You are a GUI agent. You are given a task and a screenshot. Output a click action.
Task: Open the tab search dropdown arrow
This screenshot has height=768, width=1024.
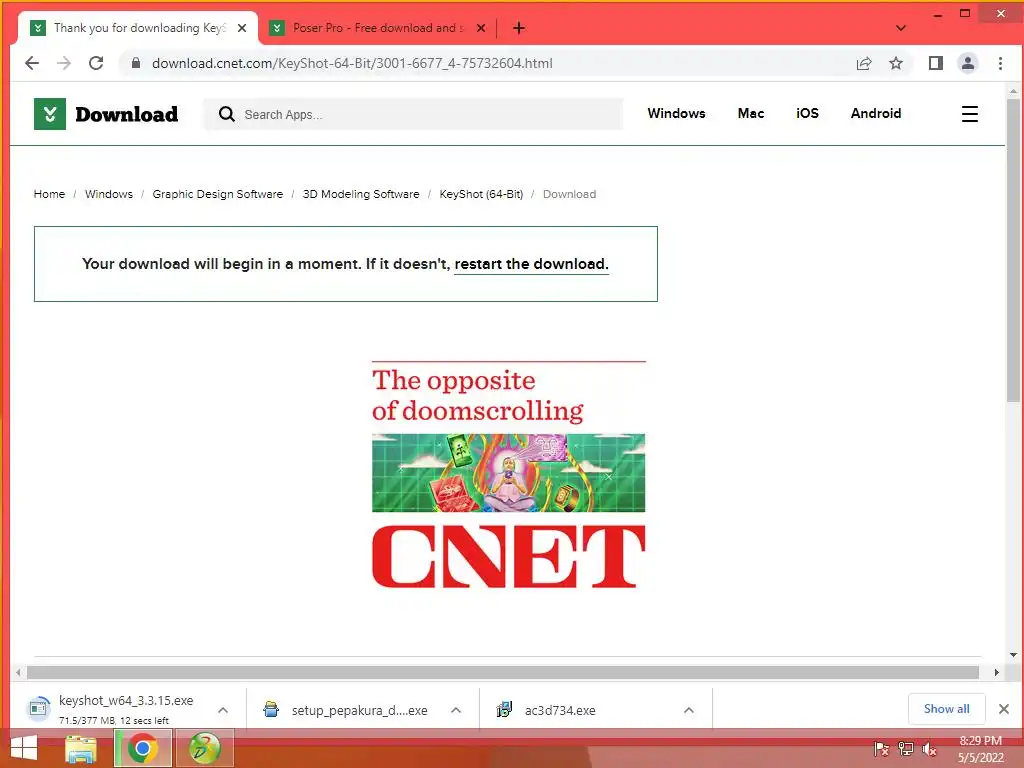point(901,28)
